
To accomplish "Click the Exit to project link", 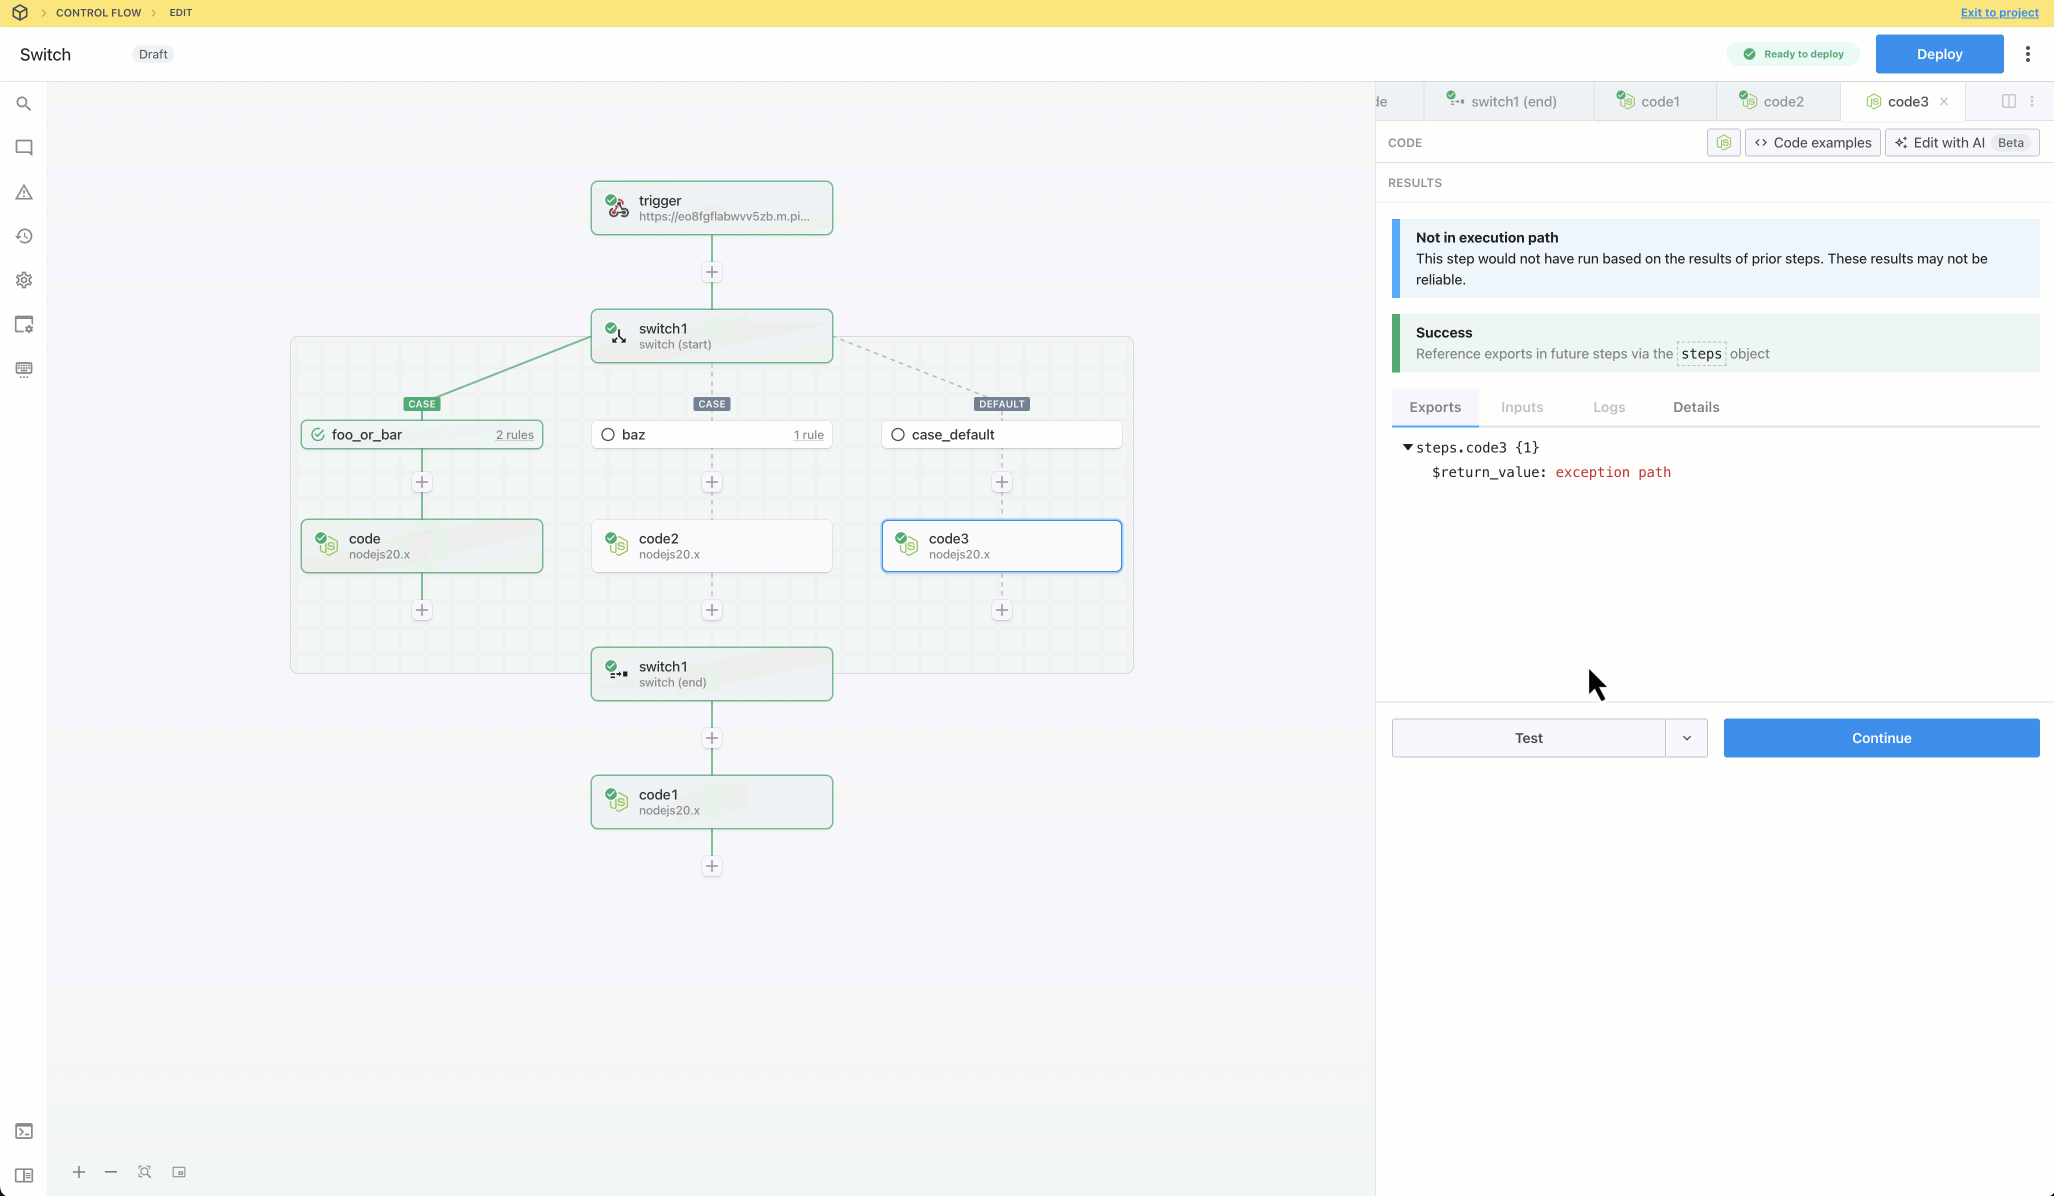I will coord(1999,13).
